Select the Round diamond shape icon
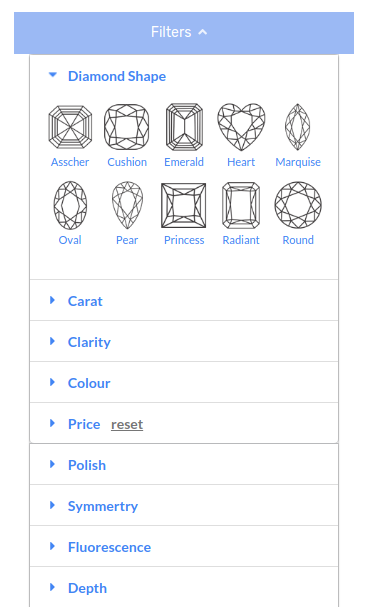The height and width of the screenshot is (607, 369). click(x=298, y=205)
